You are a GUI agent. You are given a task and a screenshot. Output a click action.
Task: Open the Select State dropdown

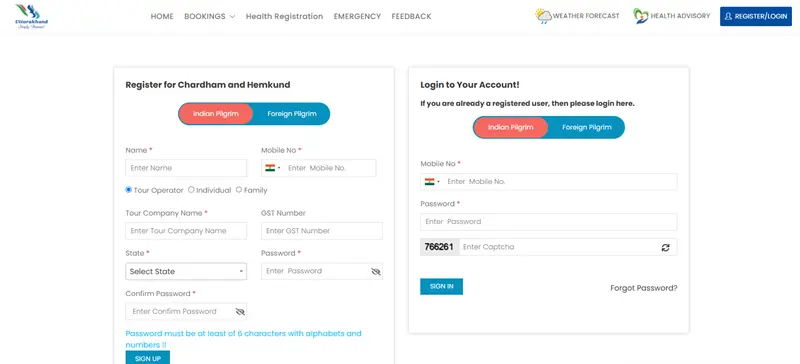tap(186, 272)
